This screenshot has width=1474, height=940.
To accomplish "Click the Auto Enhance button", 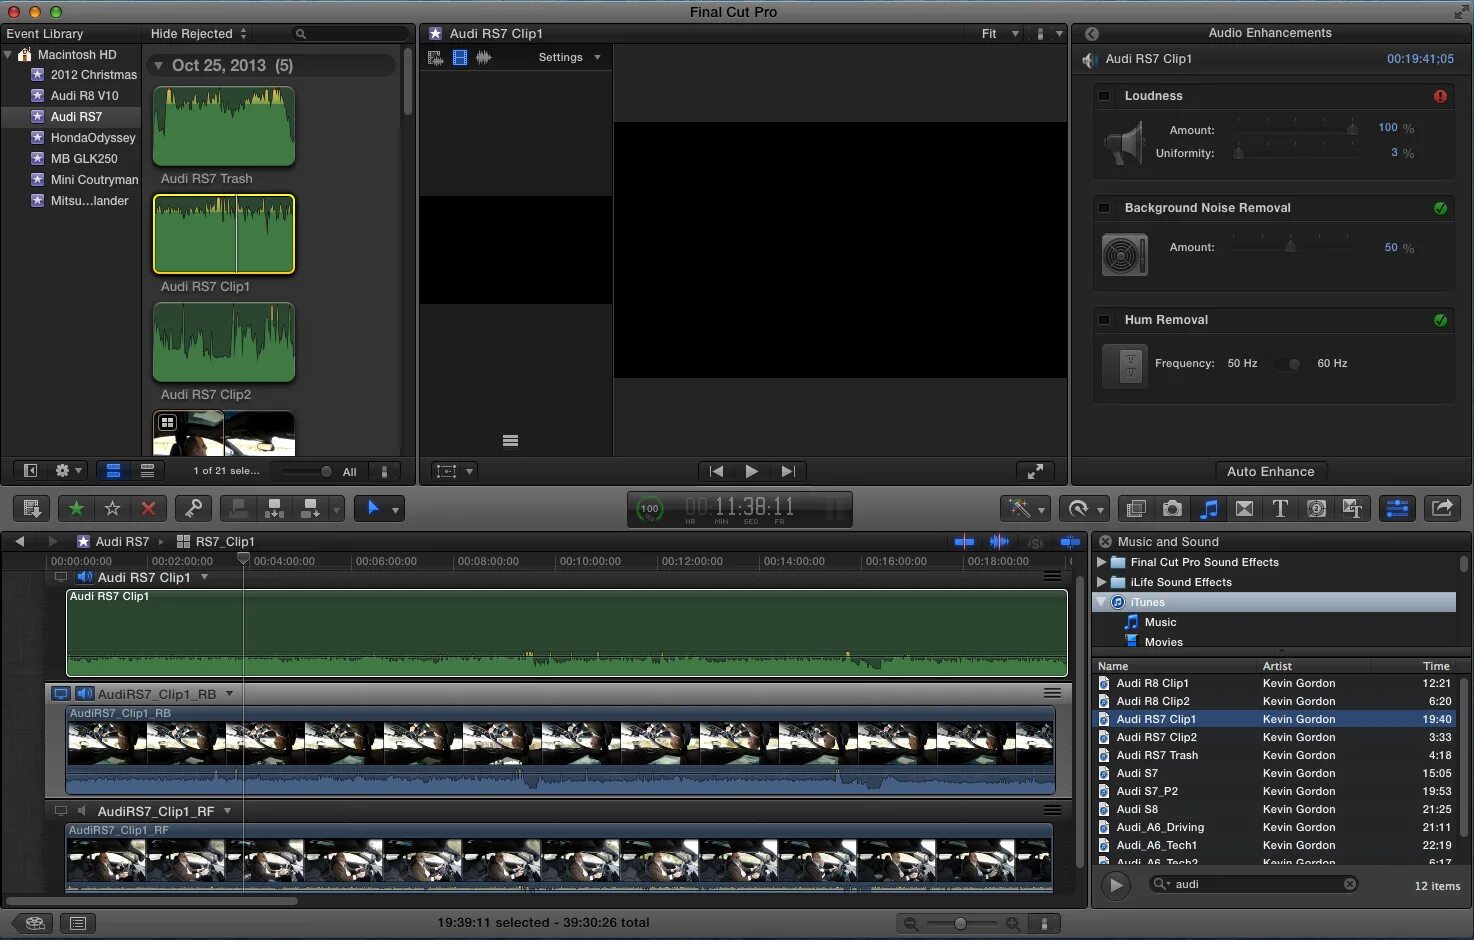I will pyautogui.click(x=1270, y=471).
